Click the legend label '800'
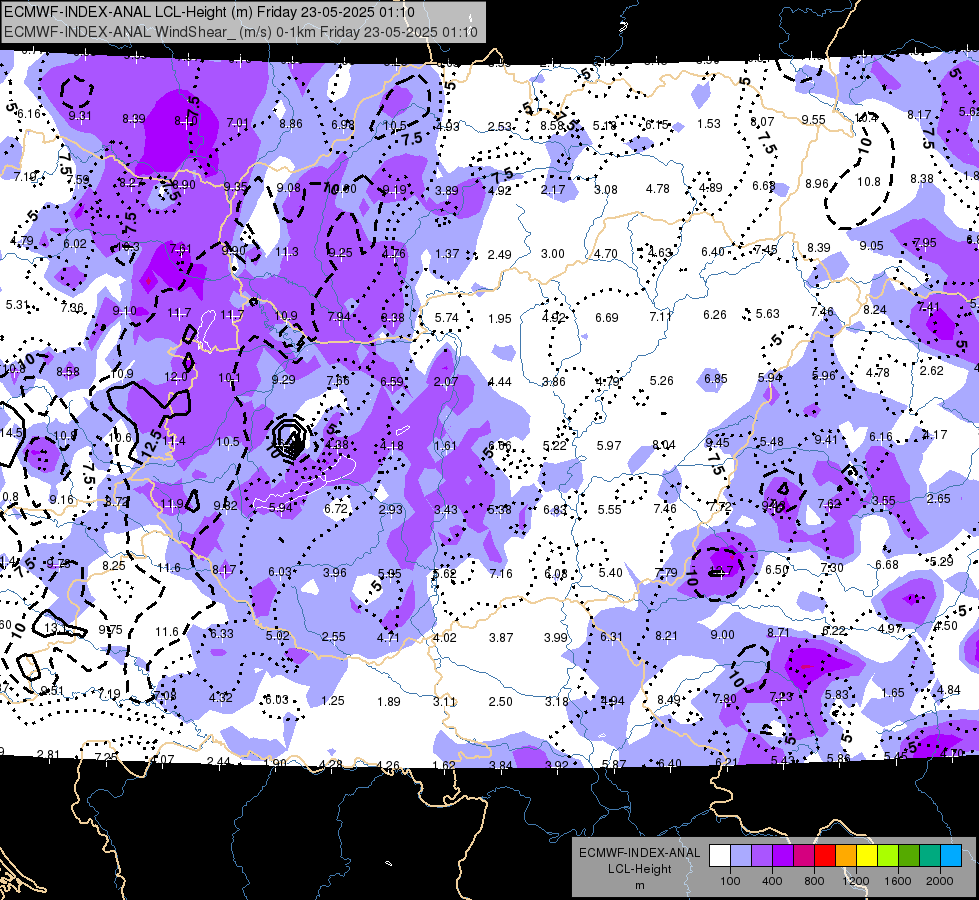The height and width of the screenshot is (900, 979). click(x=814, y=881)
